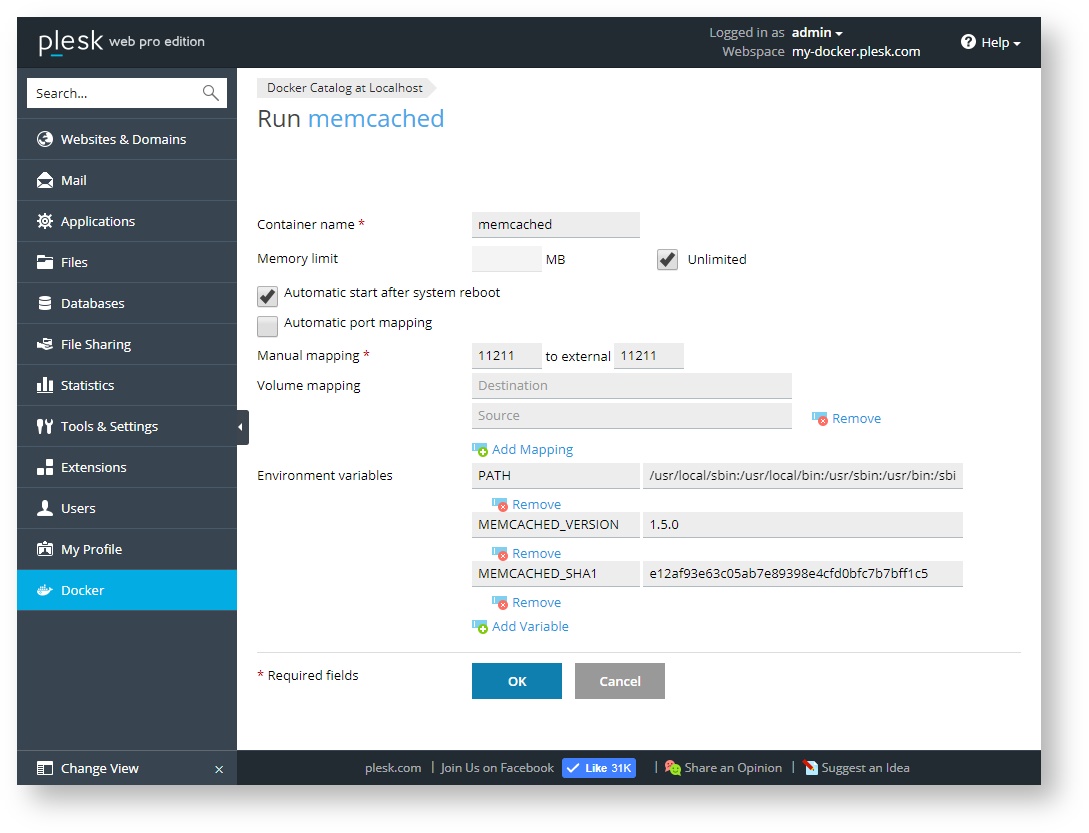This screenshot has height=833, width=1089.
Task: Go to Databases in sidebar menu
Action: (x=92, y=303)
